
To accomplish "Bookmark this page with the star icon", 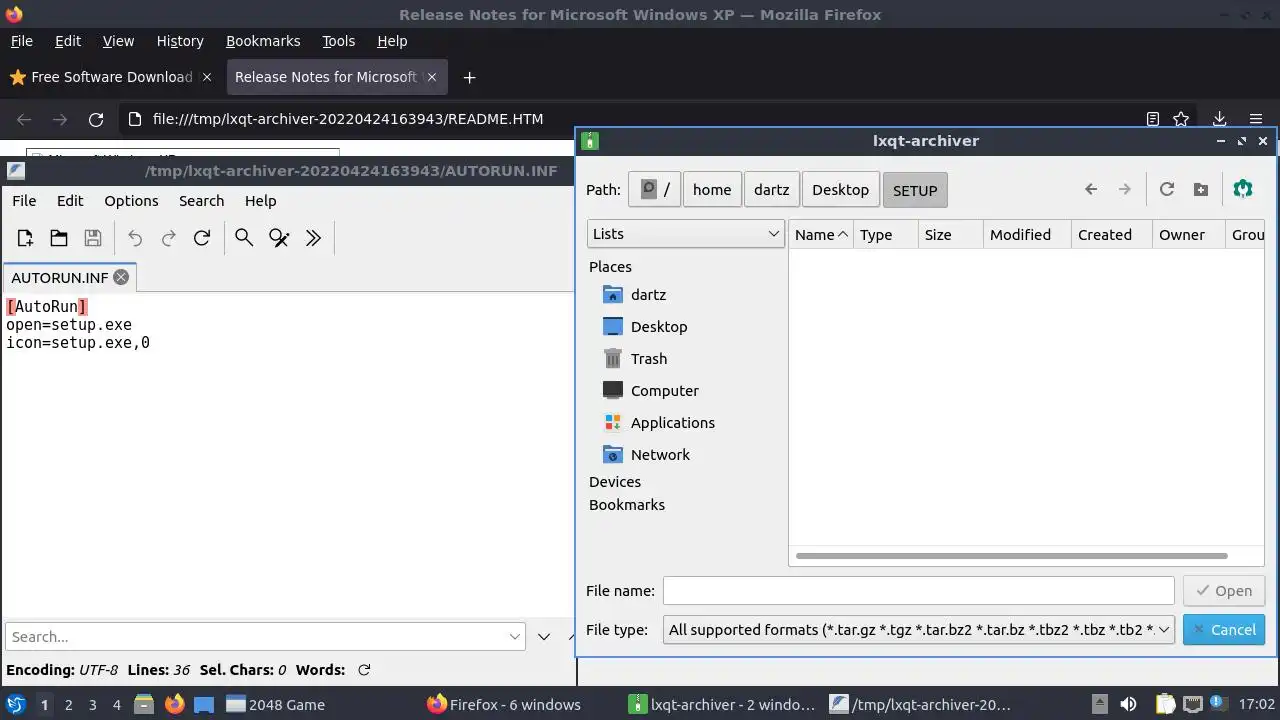I will coord(1181,119).
